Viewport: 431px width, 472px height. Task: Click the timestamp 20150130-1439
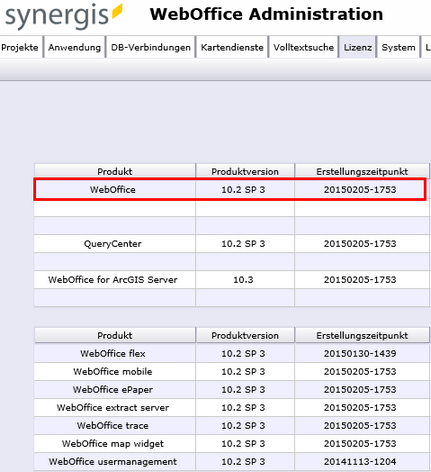362,353
